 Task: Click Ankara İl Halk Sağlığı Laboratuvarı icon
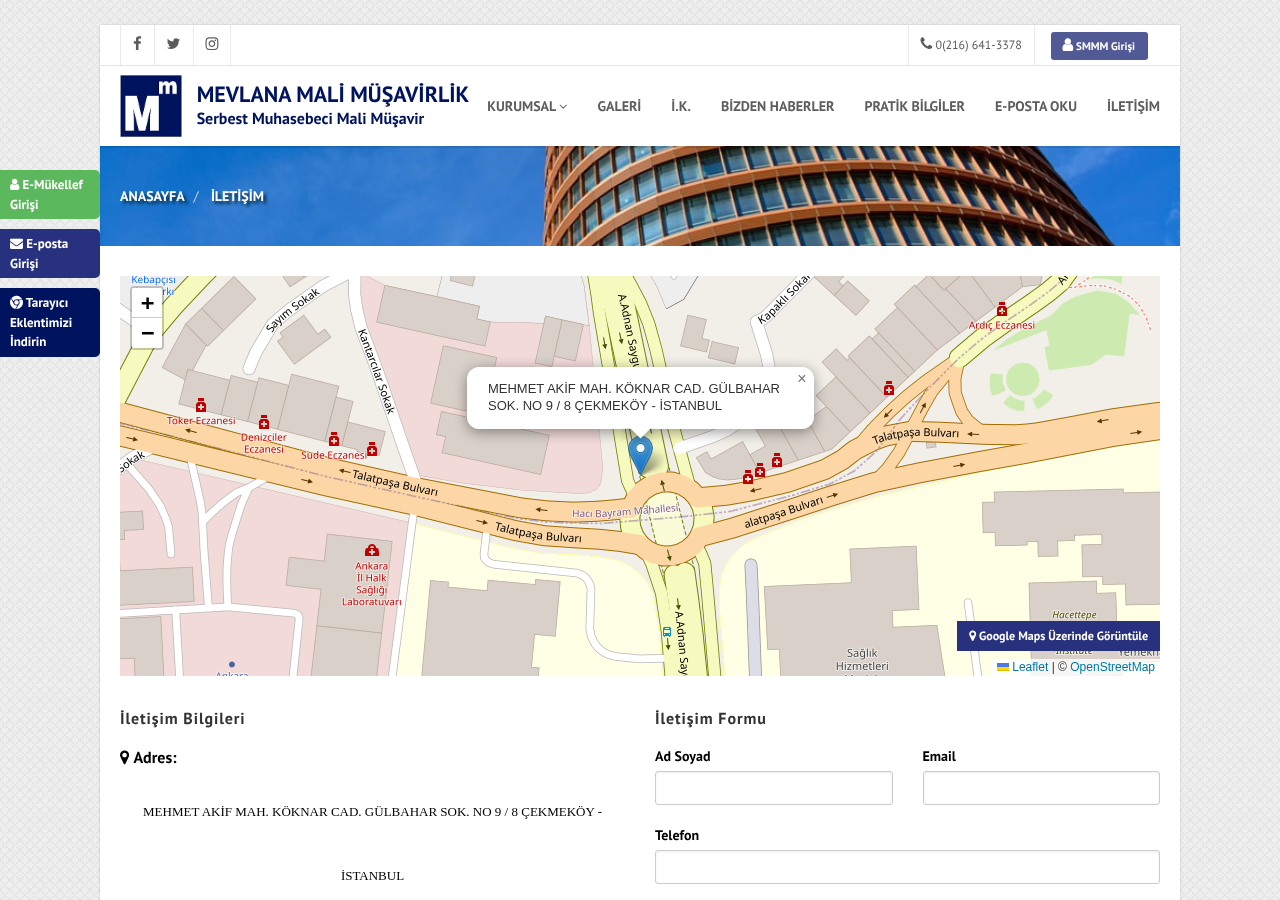tap(372, 550)
